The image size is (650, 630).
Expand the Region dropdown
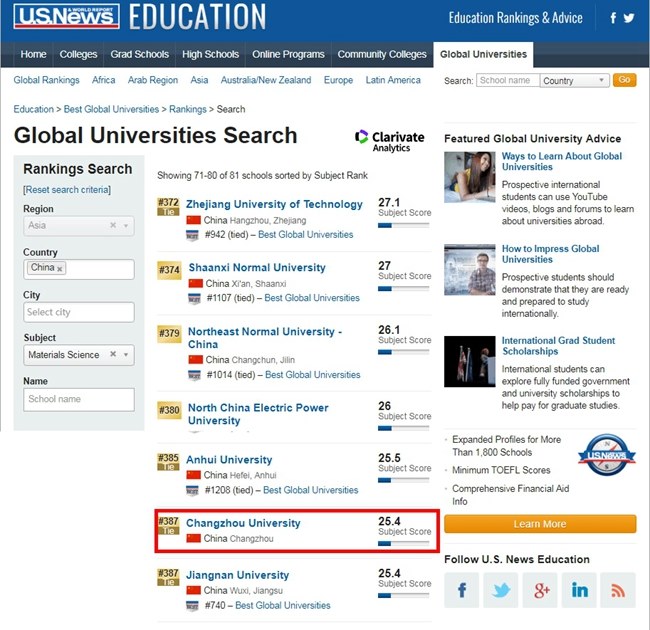pos(126,226)
